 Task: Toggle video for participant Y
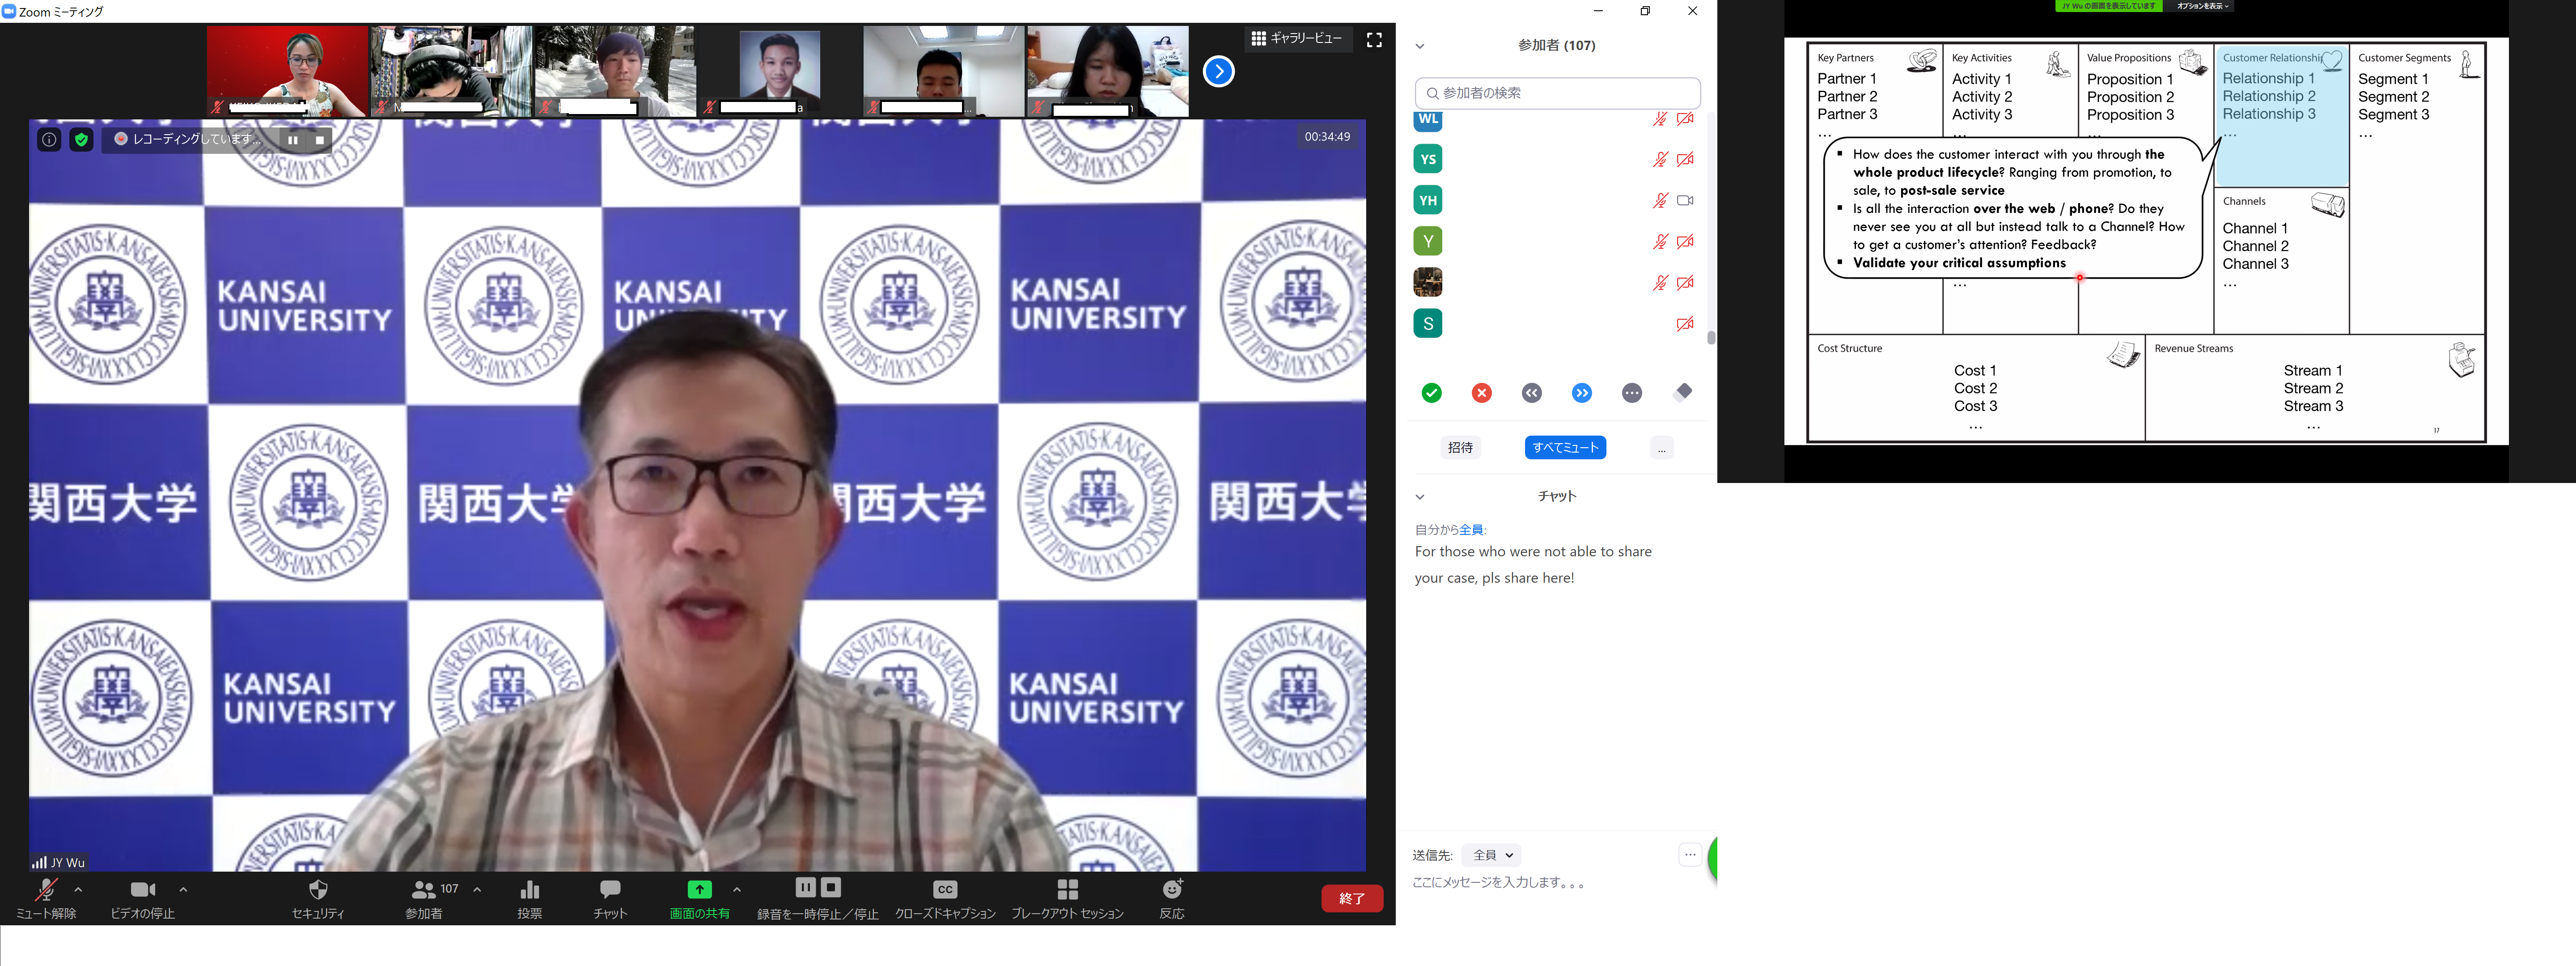(1685, 241)
